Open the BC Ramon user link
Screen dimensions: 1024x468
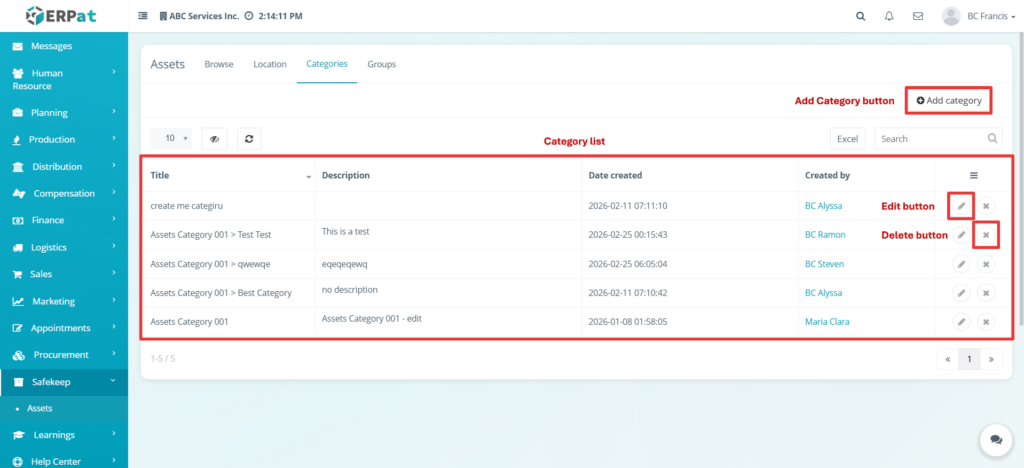(825, 235)
